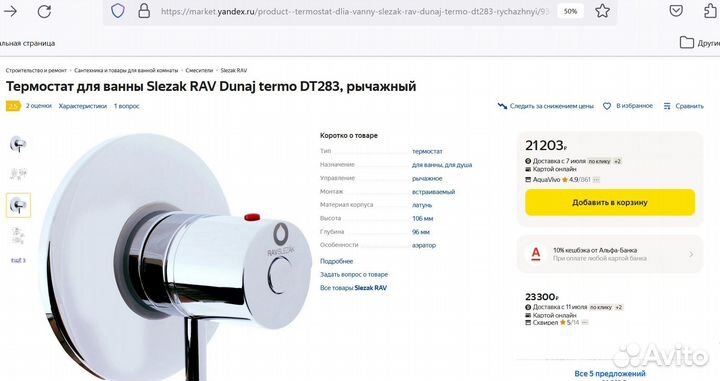
Task: Click the латунь material value
Action: (x=422, y=205)
